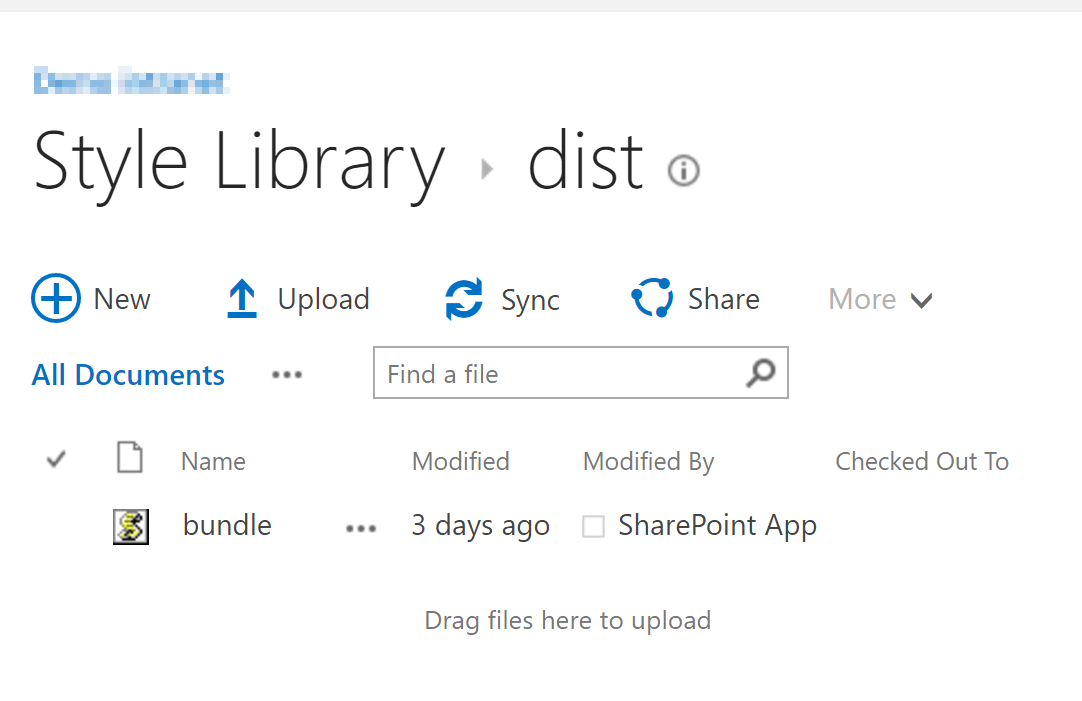Expand the More dropdown menu
1082x701 pixels.
881,299
